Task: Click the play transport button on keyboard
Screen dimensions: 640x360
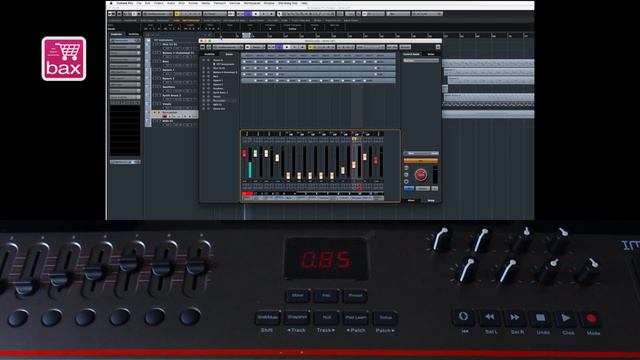Action: coord(566,318)
